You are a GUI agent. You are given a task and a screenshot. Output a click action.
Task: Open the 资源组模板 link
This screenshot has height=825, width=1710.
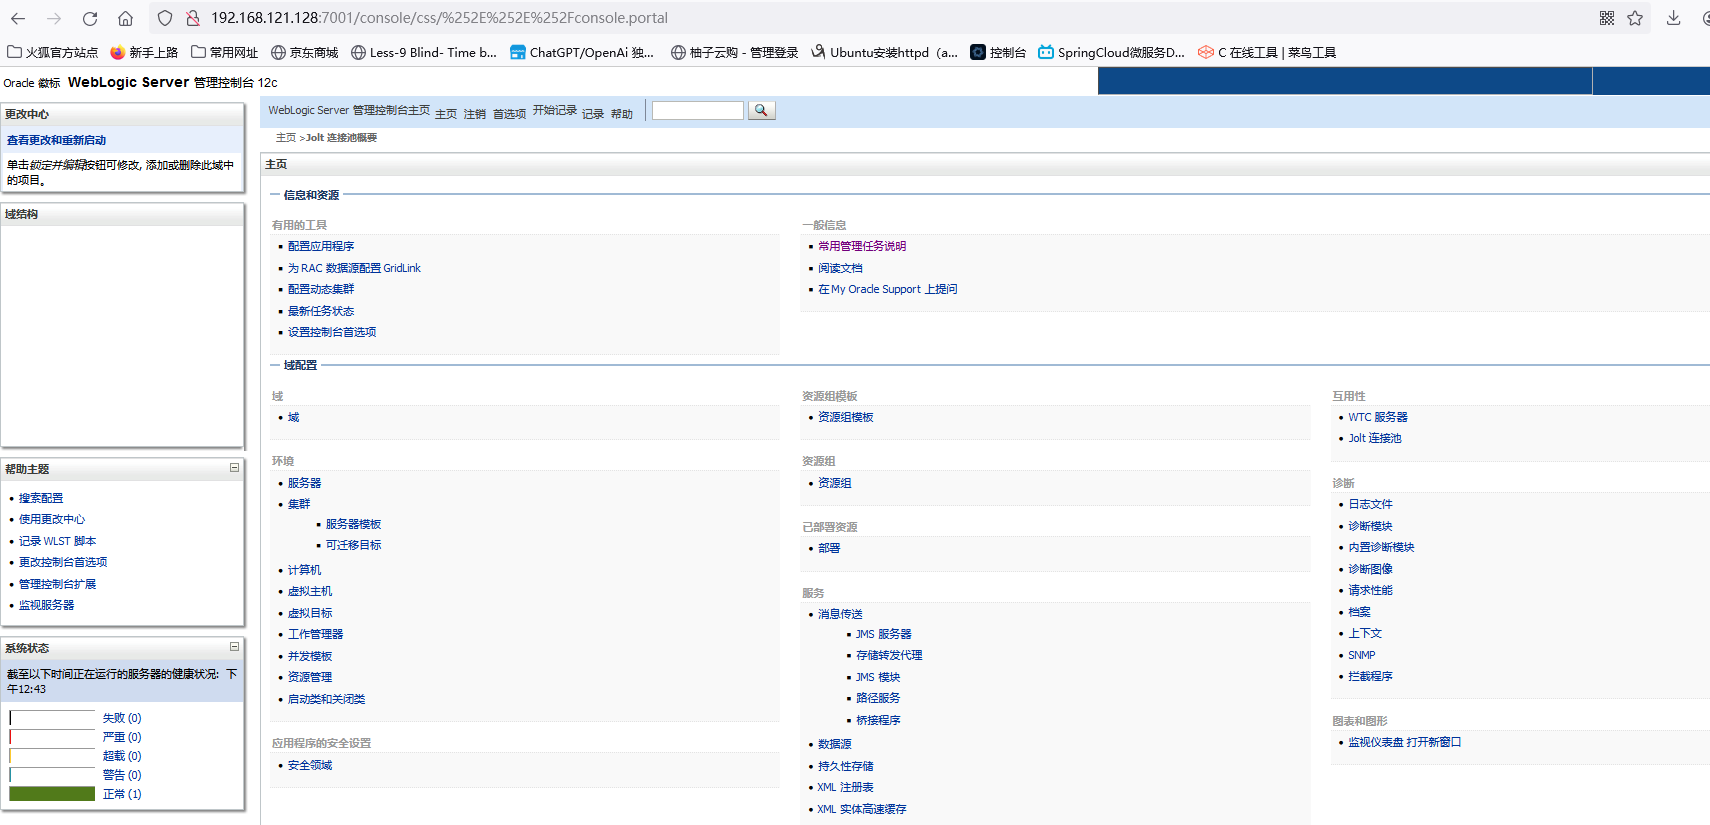pos(846,417)
